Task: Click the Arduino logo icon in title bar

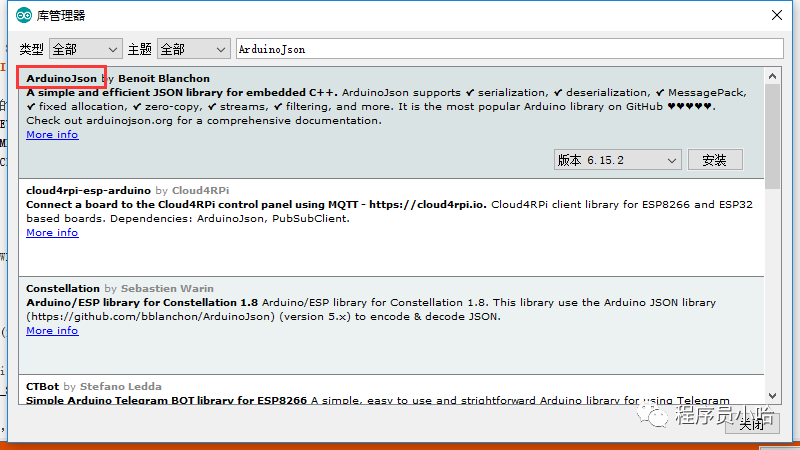Action: (19, 15)
